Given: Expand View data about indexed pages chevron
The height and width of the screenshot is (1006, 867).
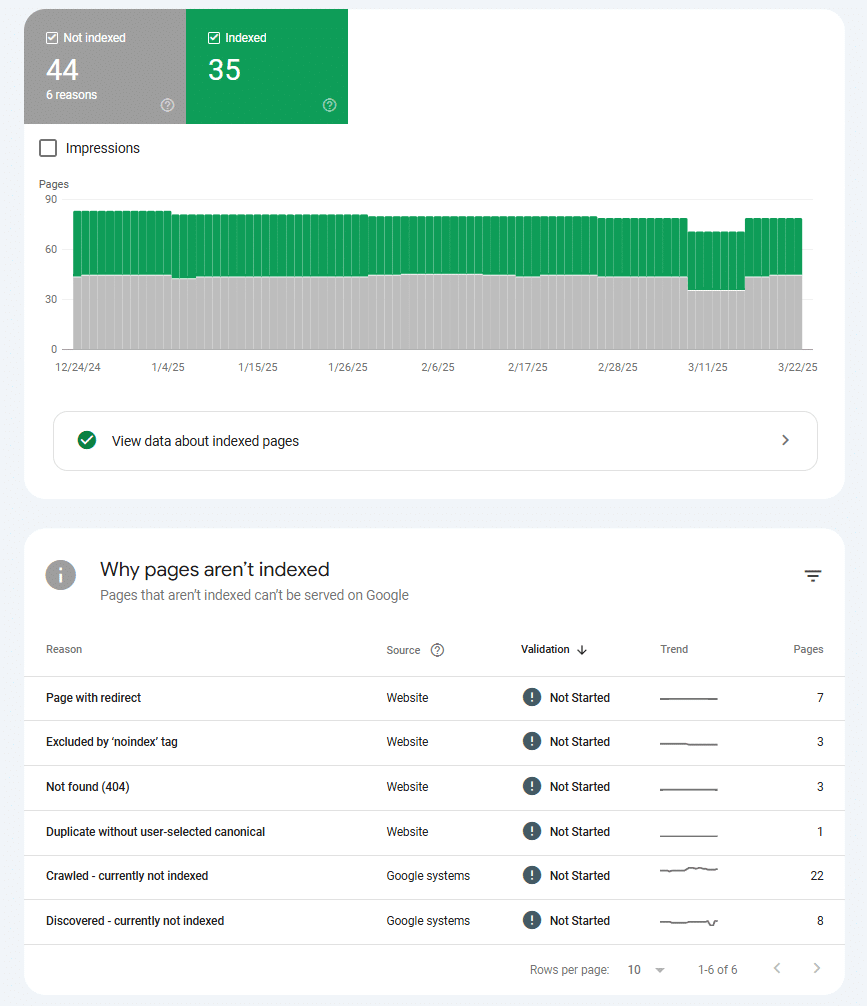Looking at the screenshot, I should tap(785, 441).
